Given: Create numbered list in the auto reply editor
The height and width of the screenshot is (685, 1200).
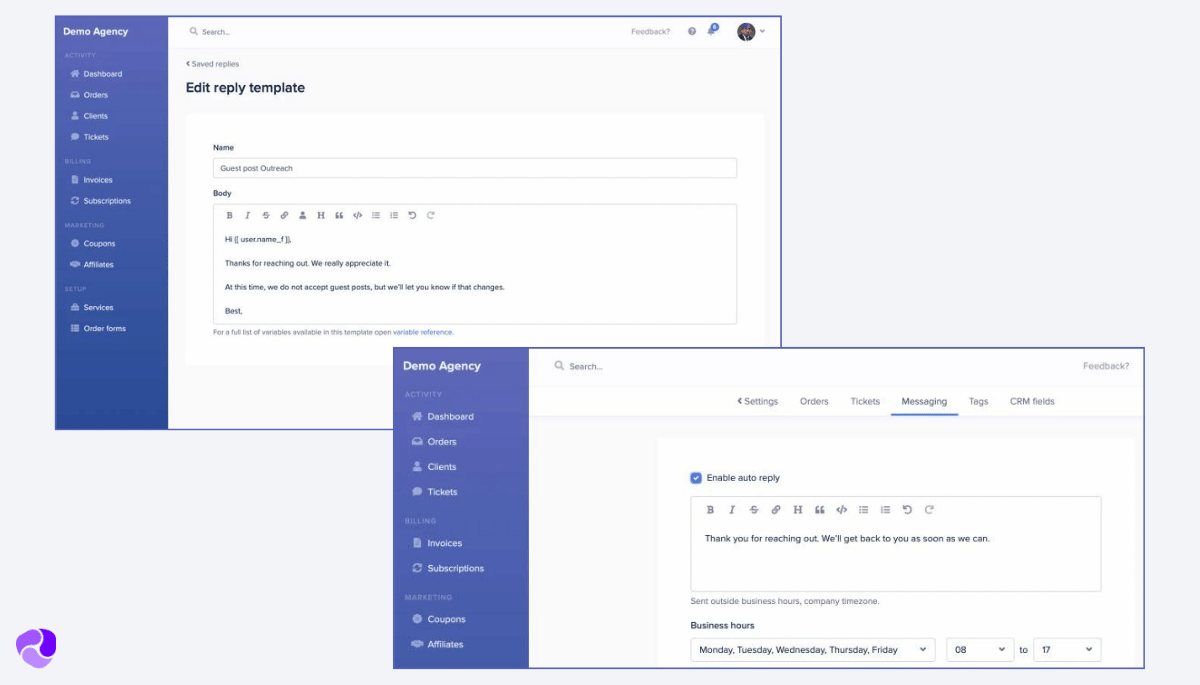Looking at the screenshot, I should pos(885,510).
